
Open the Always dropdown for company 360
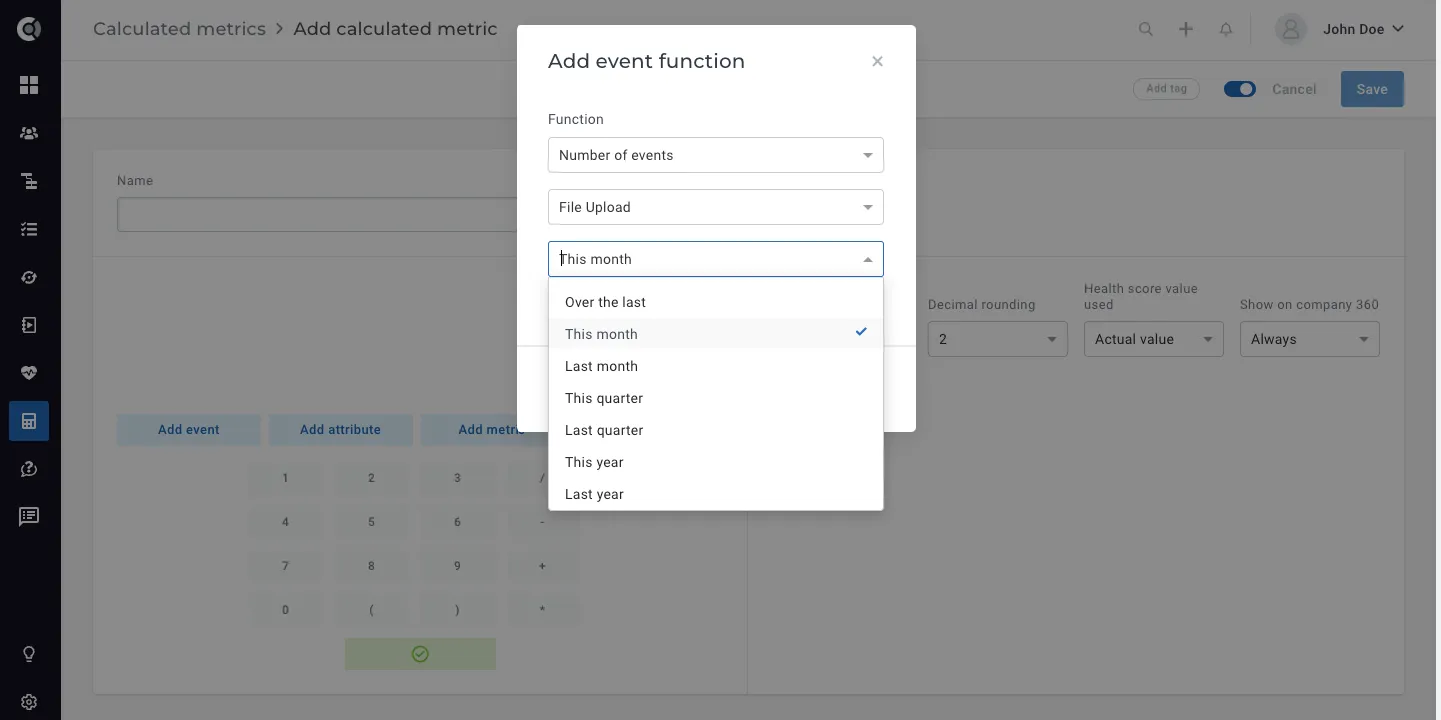(x=1309, y=339)
